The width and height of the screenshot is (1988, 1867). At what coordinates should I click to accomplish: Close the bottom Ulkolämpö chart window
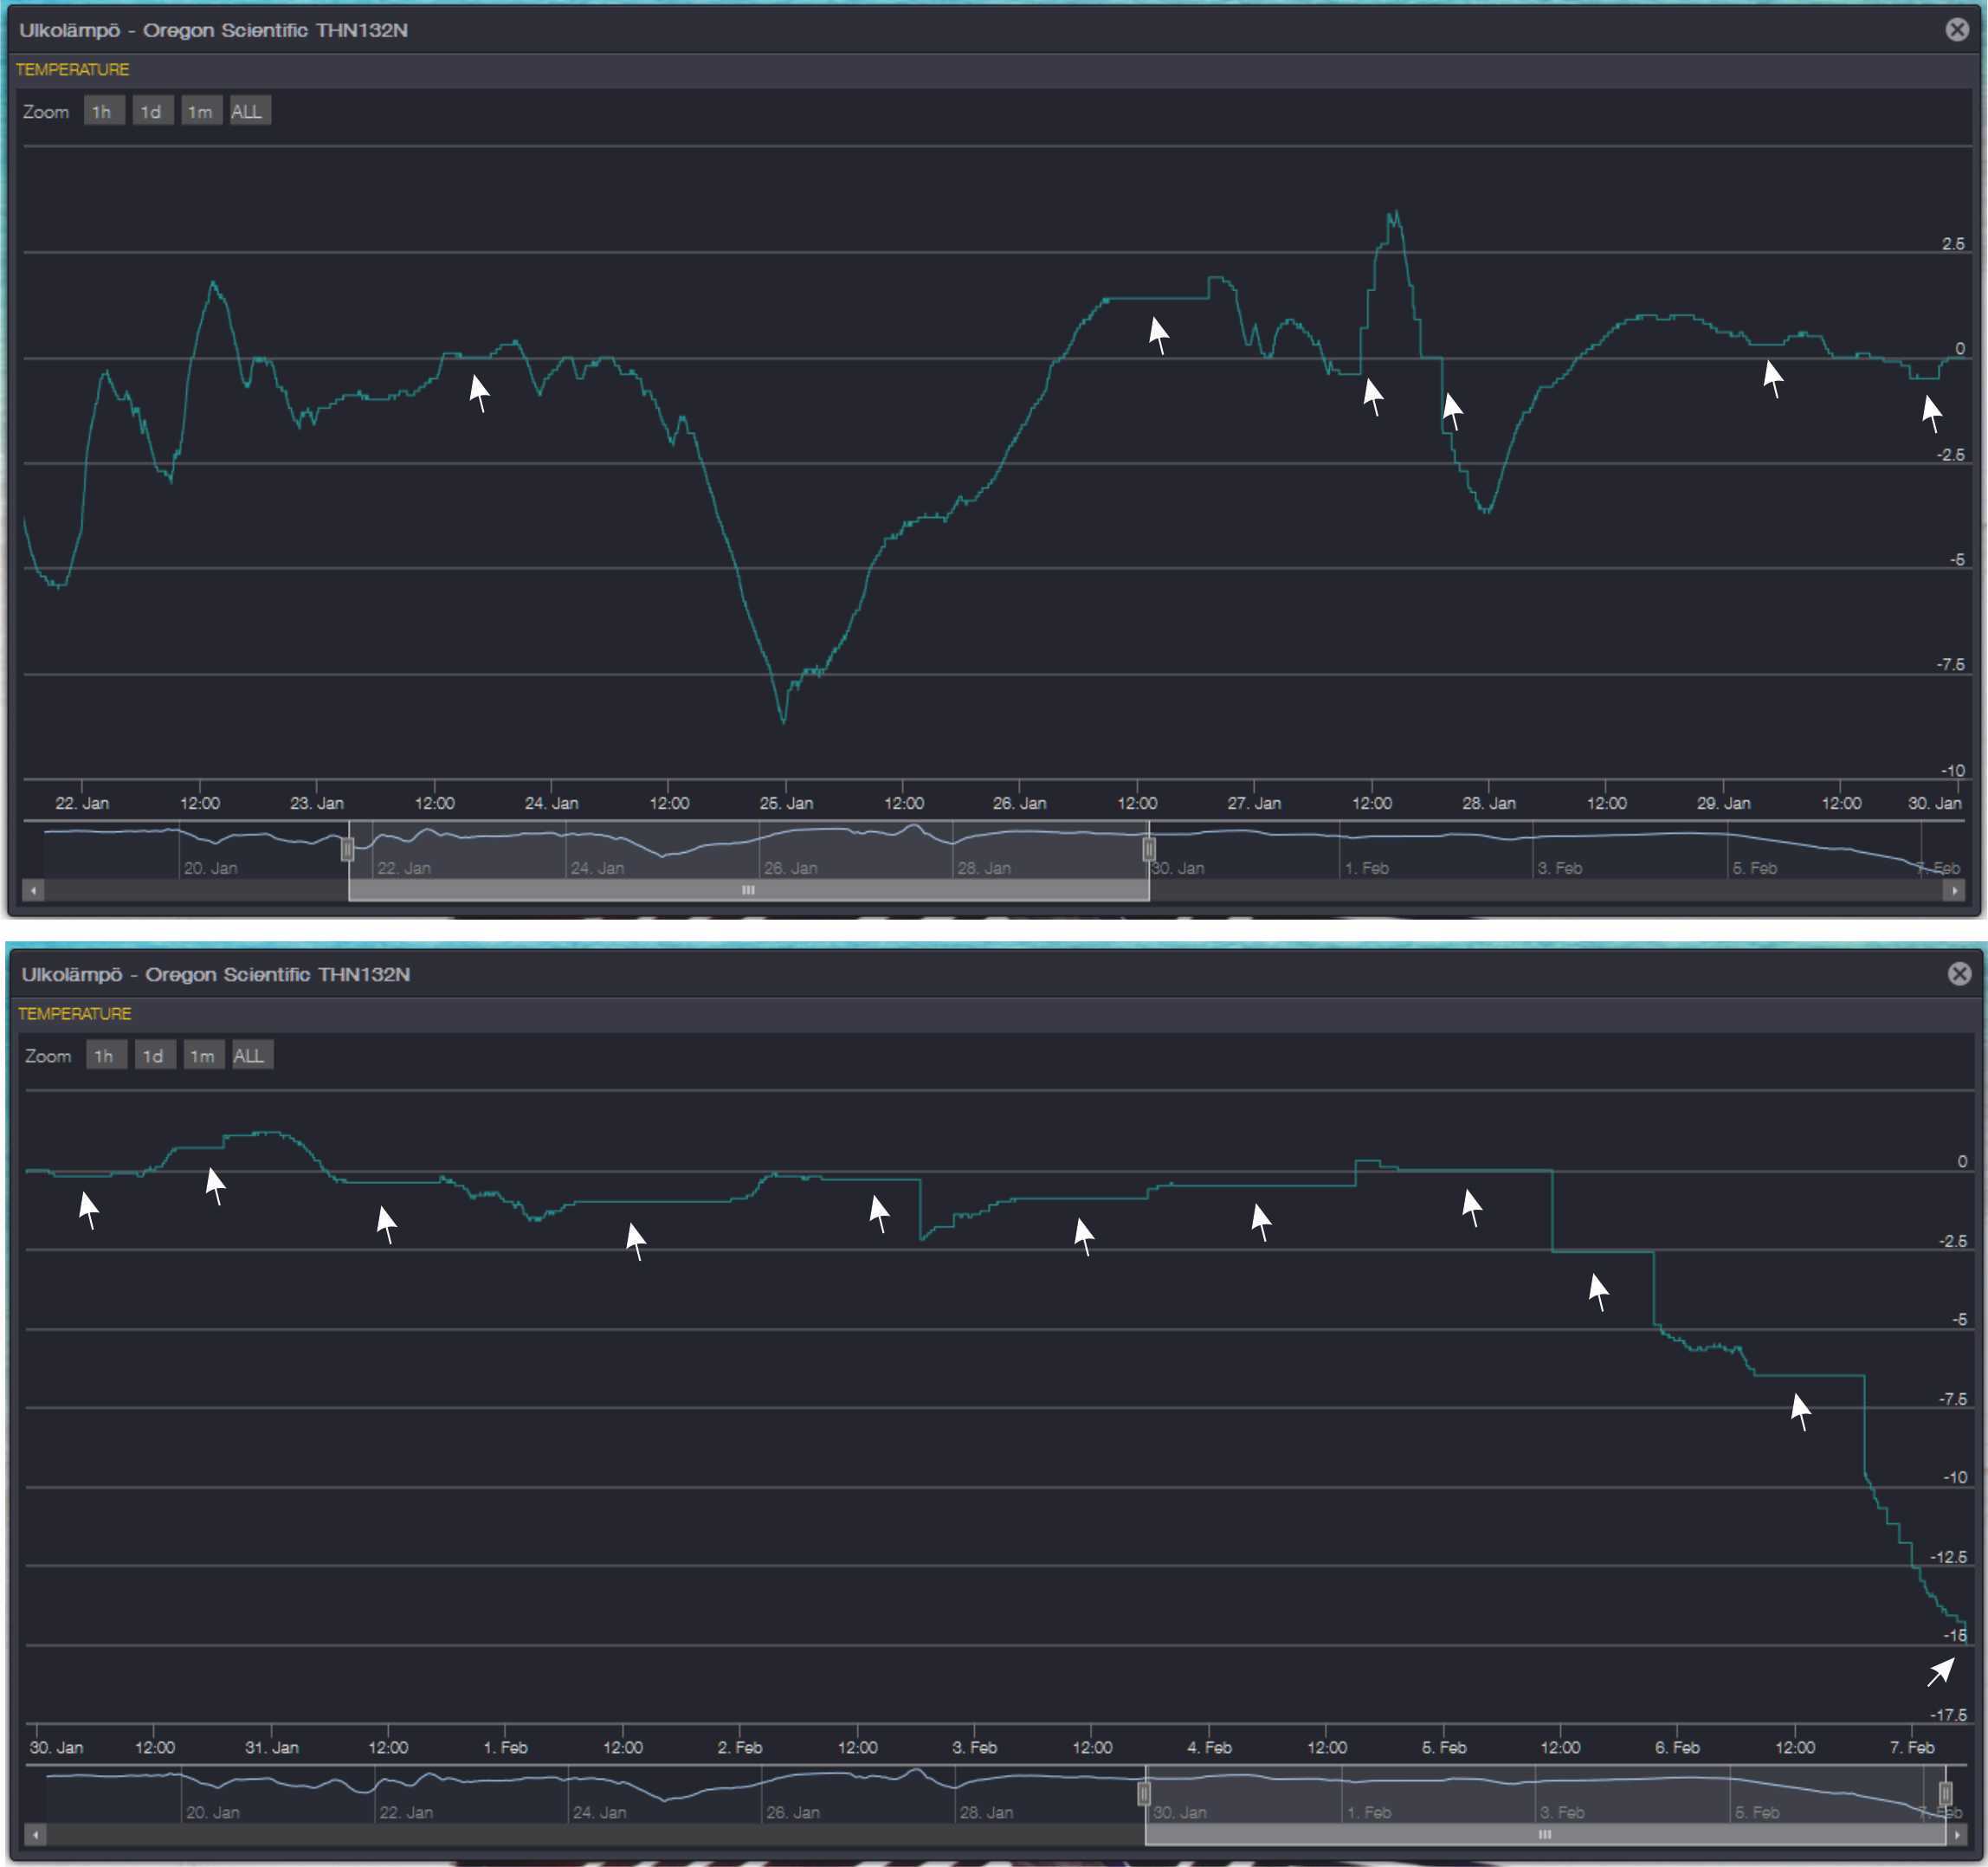click(x=1959, y=973)
